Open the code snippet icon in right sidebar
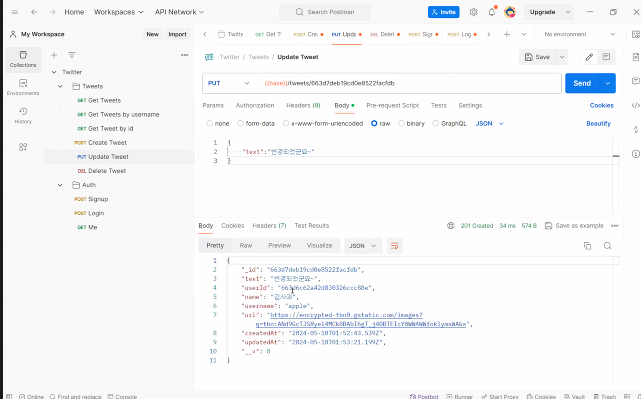 point(635,105)
